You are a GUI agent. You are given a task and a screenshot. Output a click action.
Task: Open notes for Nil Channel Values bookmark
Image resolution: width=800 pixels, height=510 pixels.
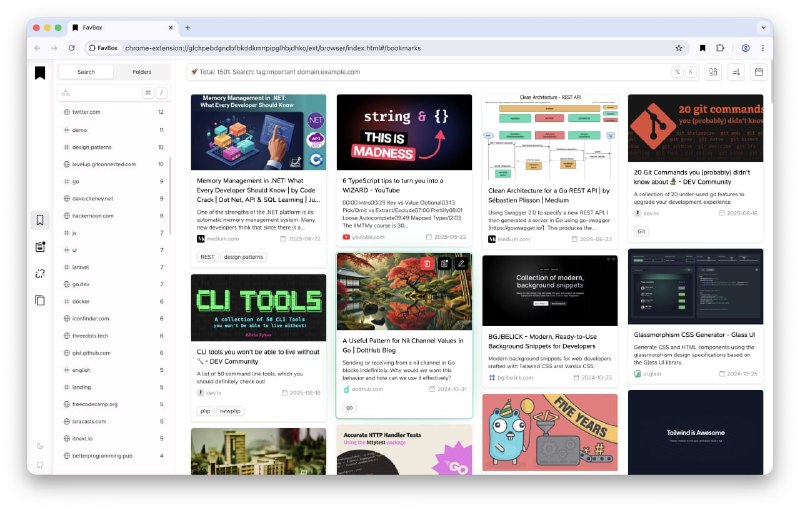pos(444,264)
